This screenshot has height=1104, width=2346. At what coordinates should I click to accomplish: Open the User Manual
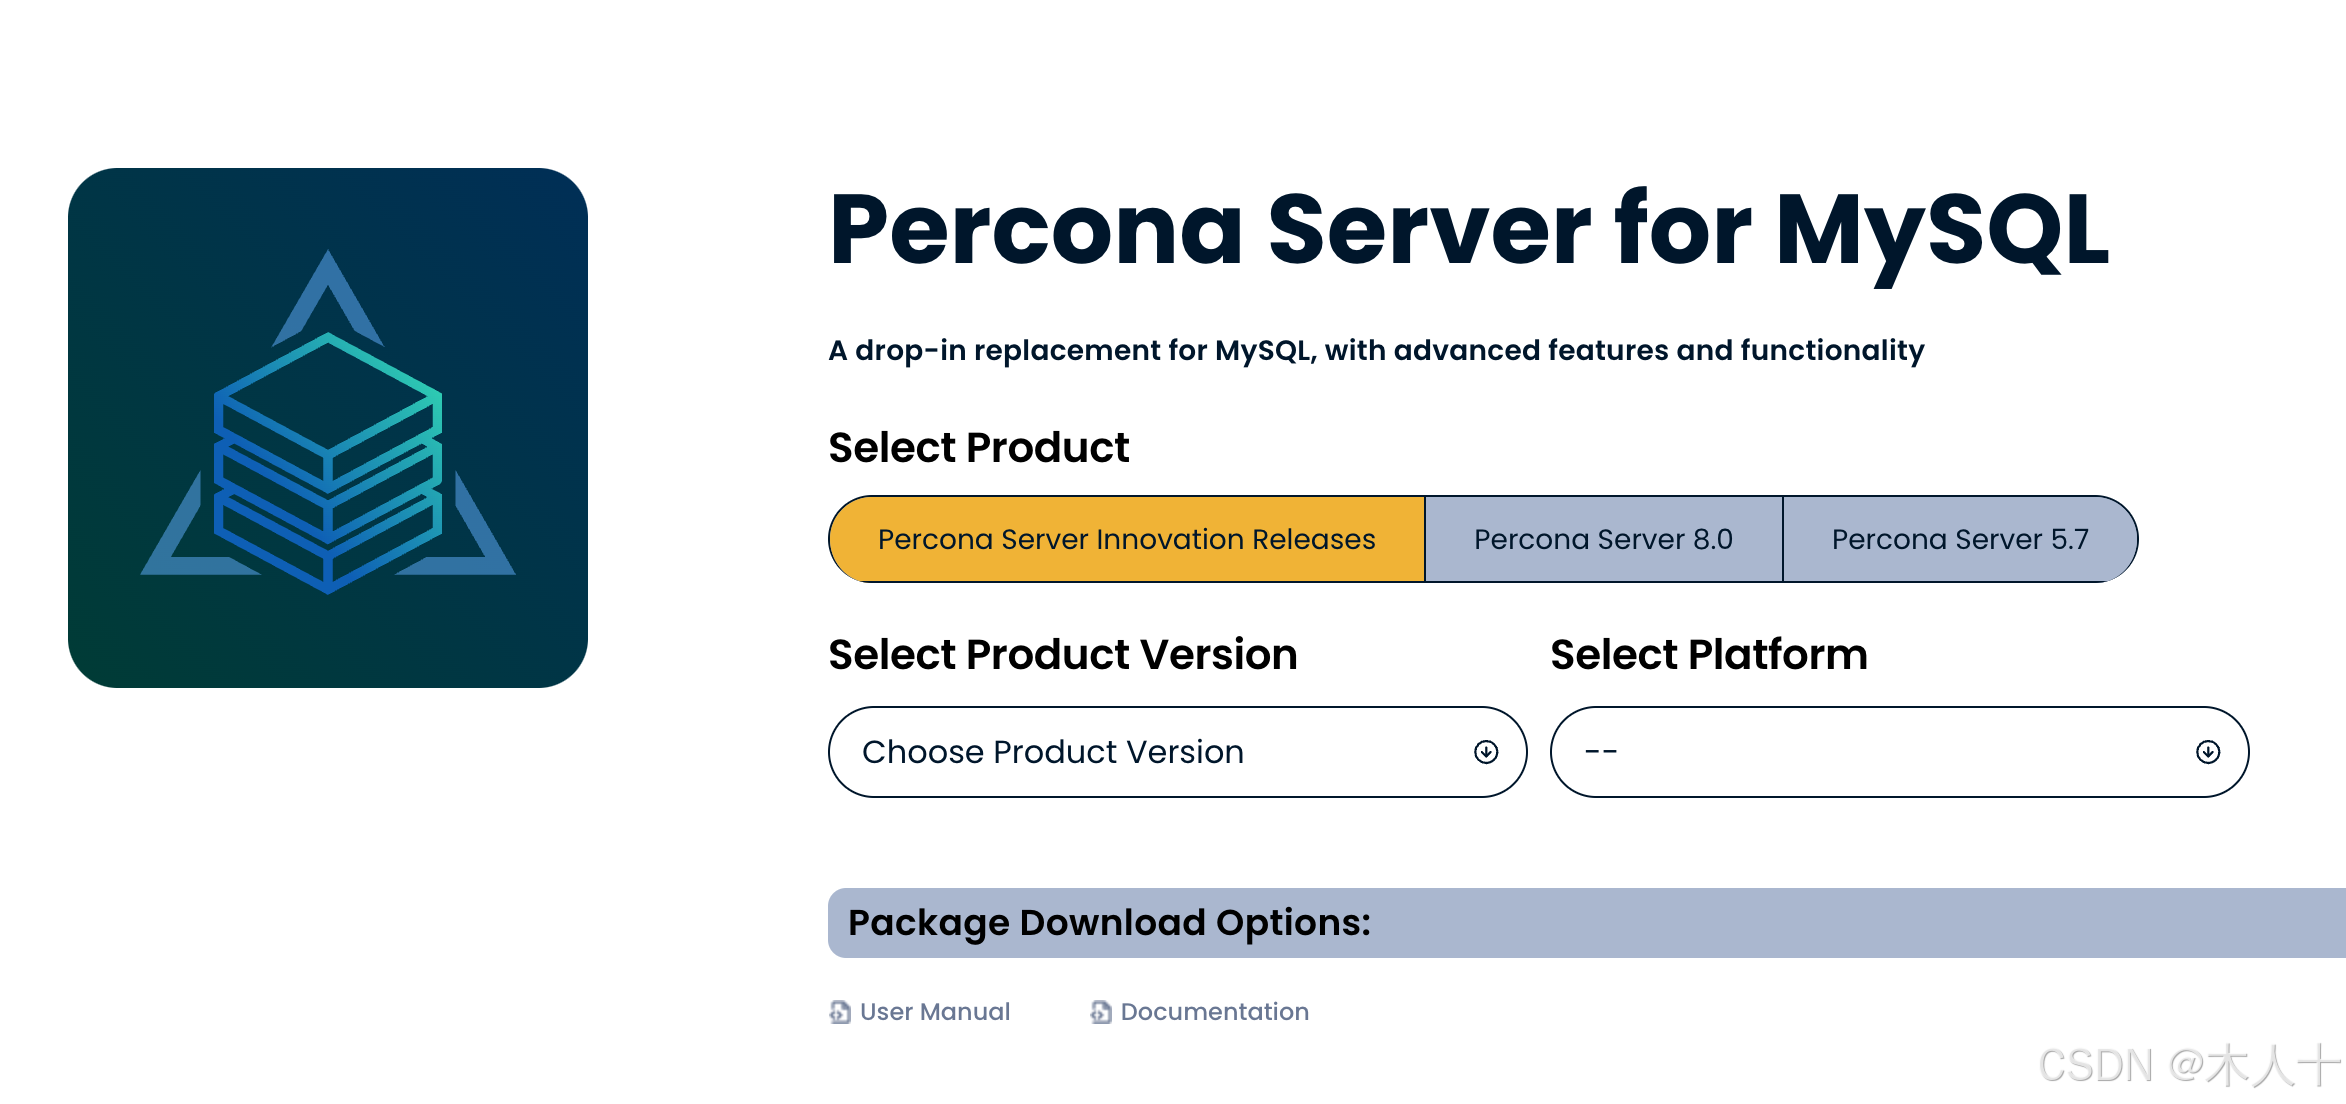pyautogui.click(x=934, y=1012)
